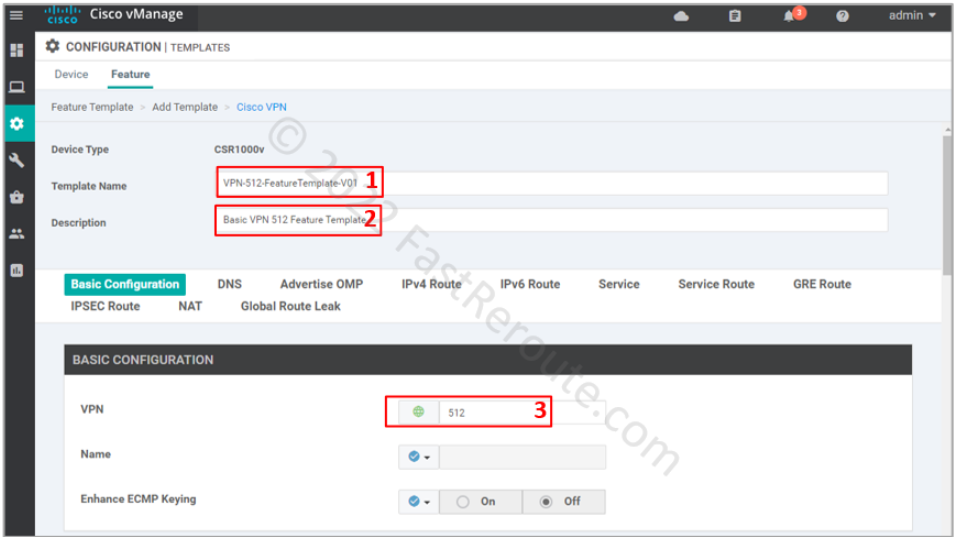
Task: Switch to the Device tab
Action: click(71, 74)
